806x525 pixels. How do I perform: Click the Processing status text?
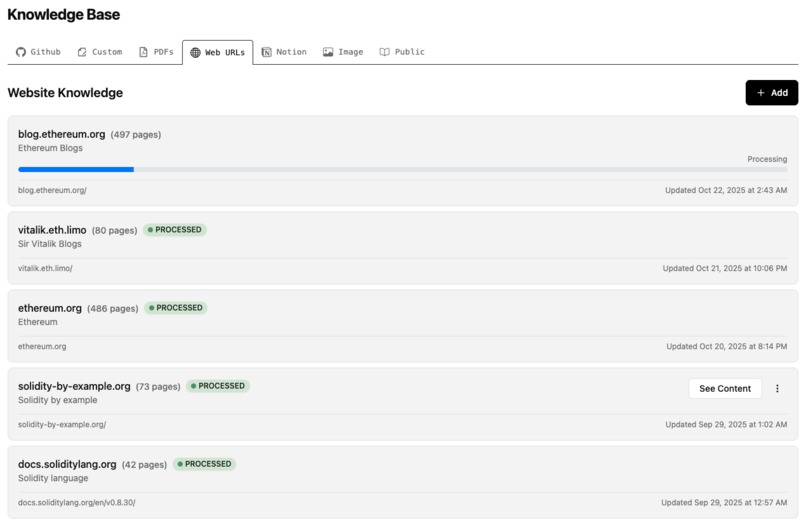click(767, 159)
